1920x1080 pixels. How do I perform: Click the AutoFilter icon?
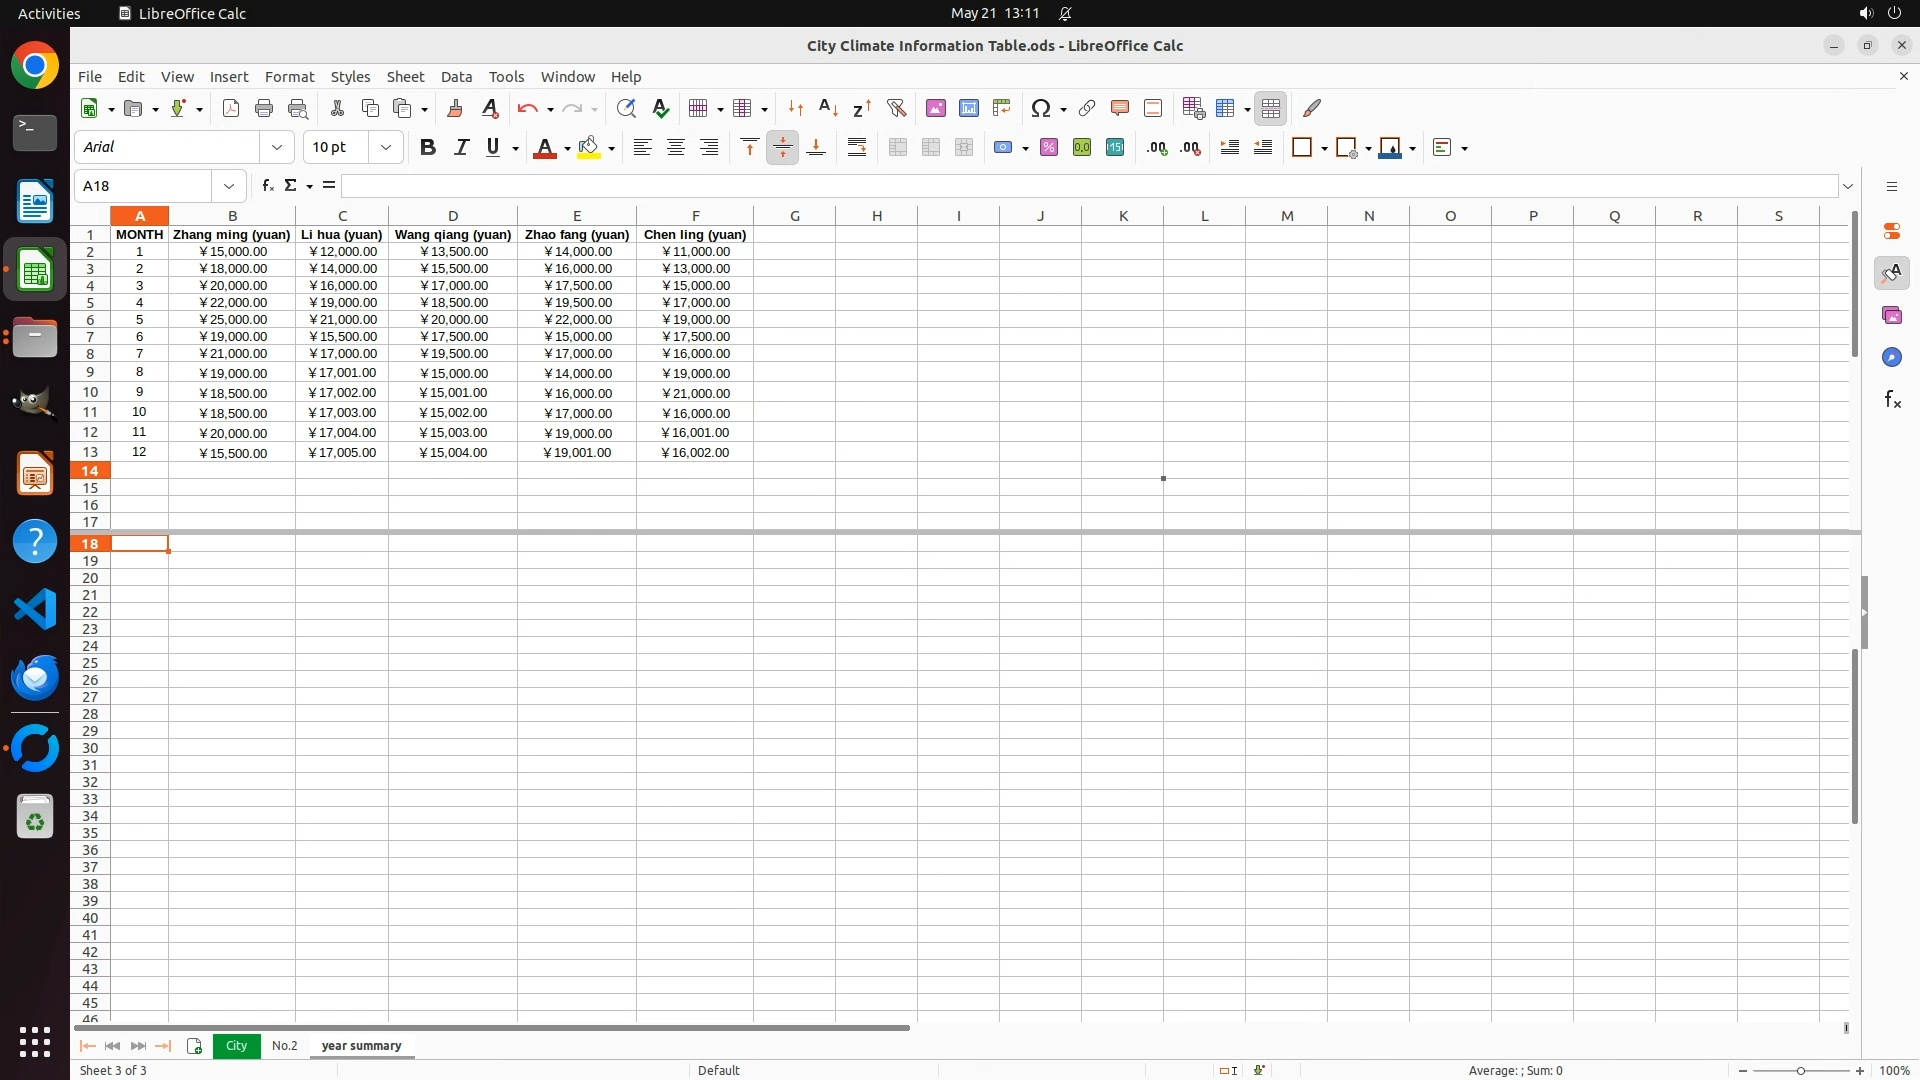tap(896, 108)
